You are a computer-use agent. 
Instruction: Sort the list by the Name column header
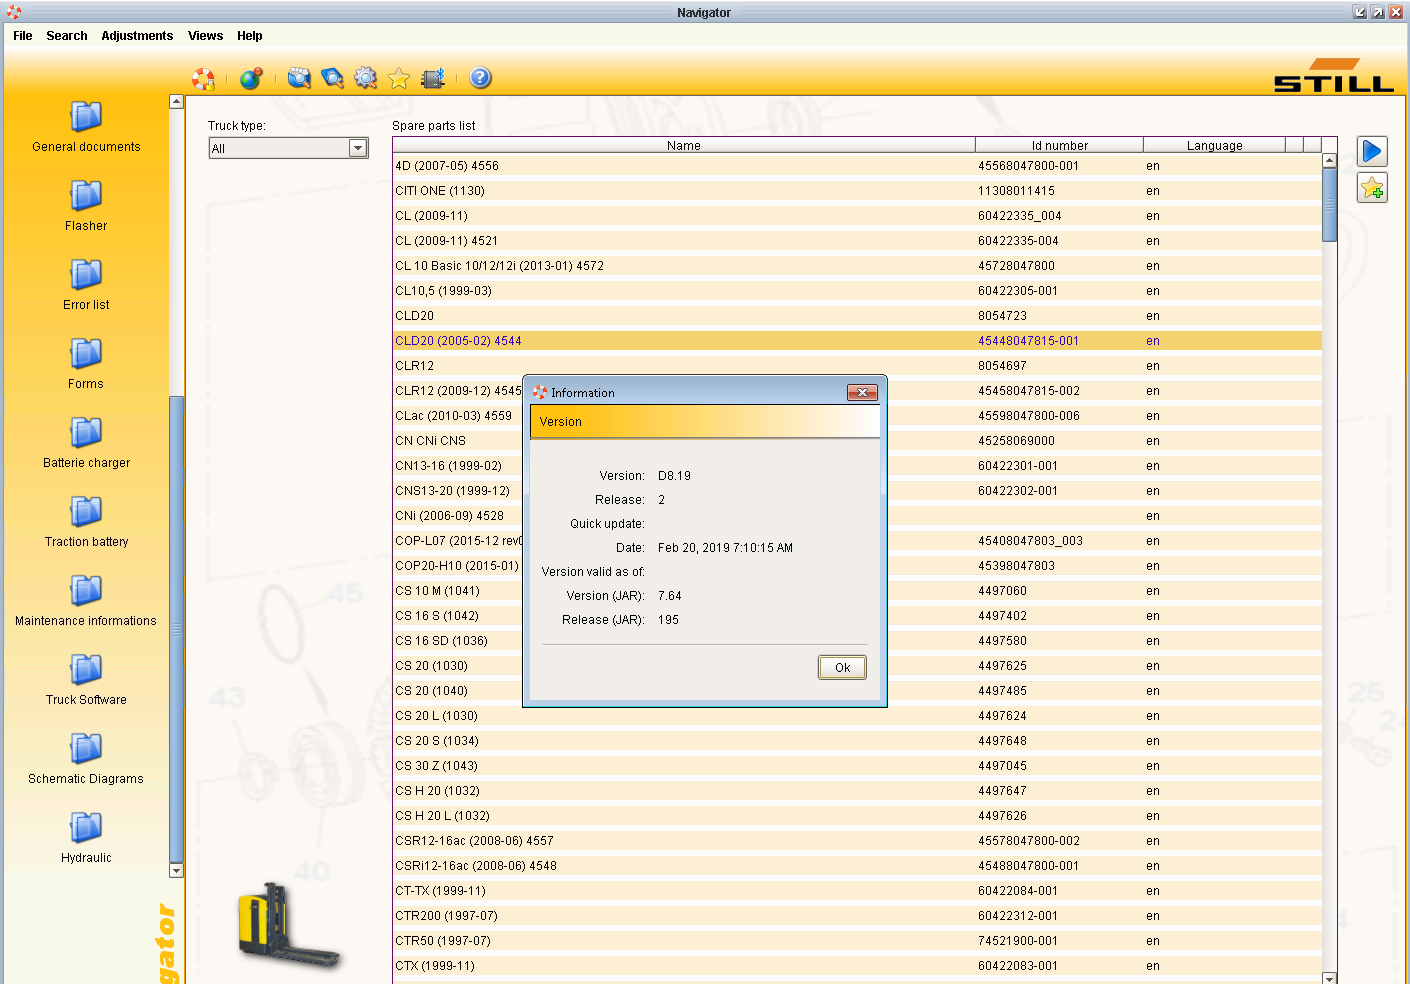click(x=683, y=145)
